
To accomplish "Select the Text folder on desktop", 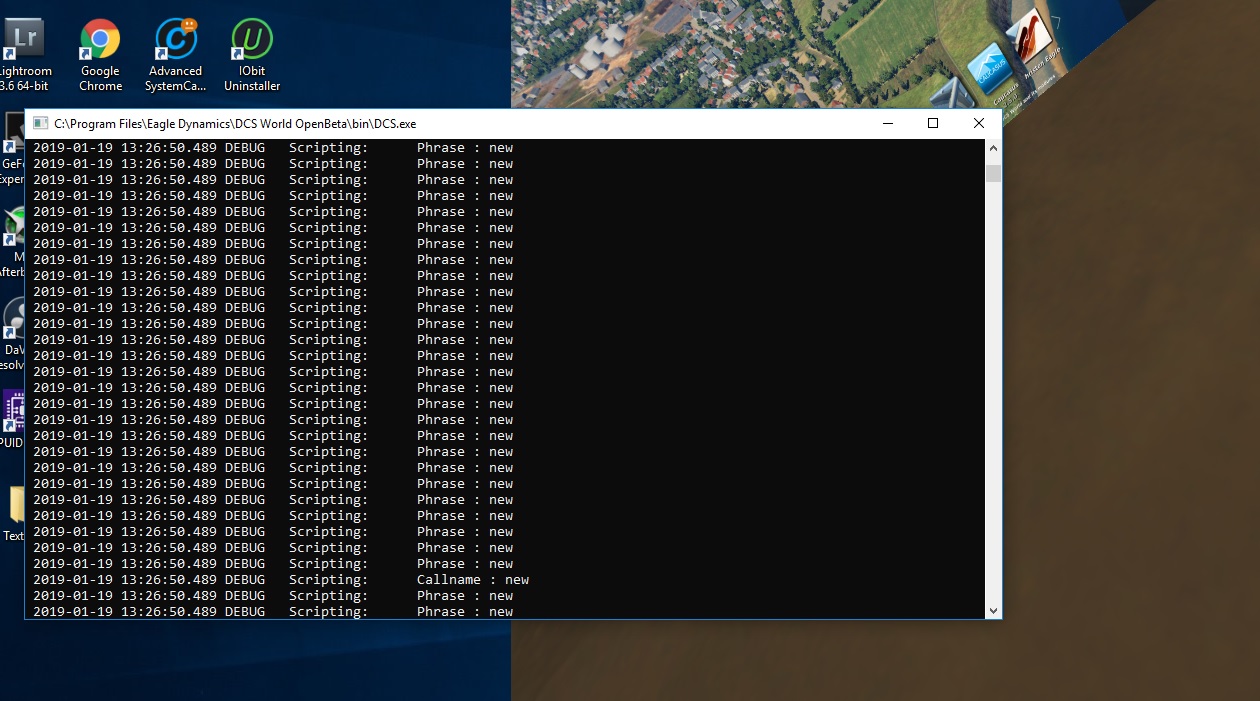I will (x=12, y=513).
